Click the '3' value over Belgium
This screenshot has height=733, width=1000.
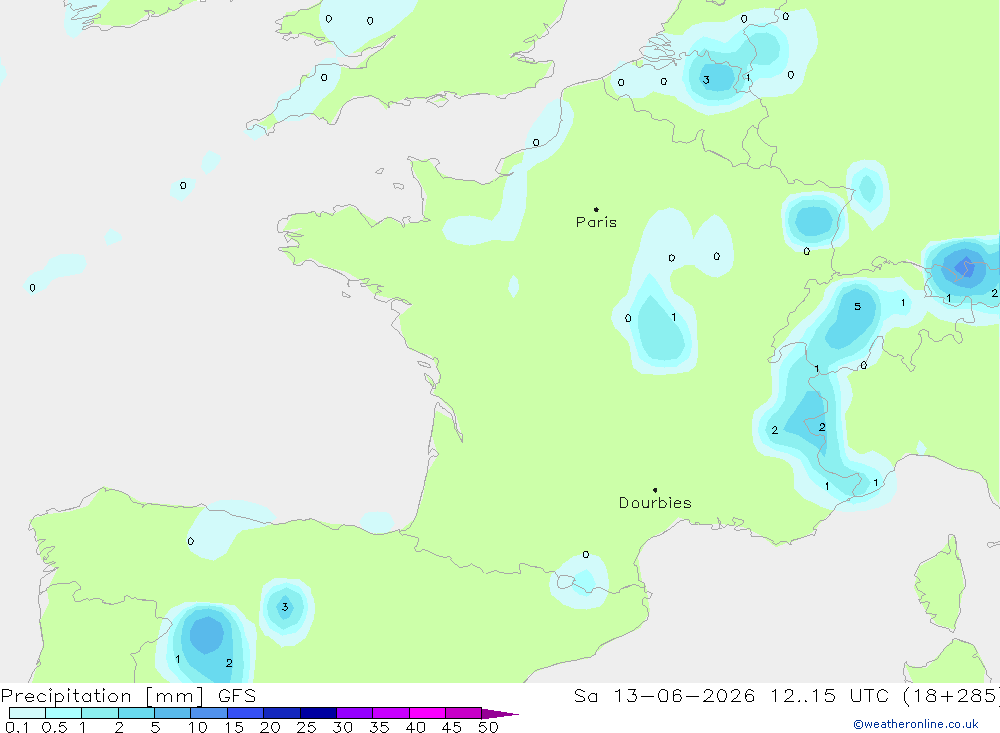tap(706, 80)
